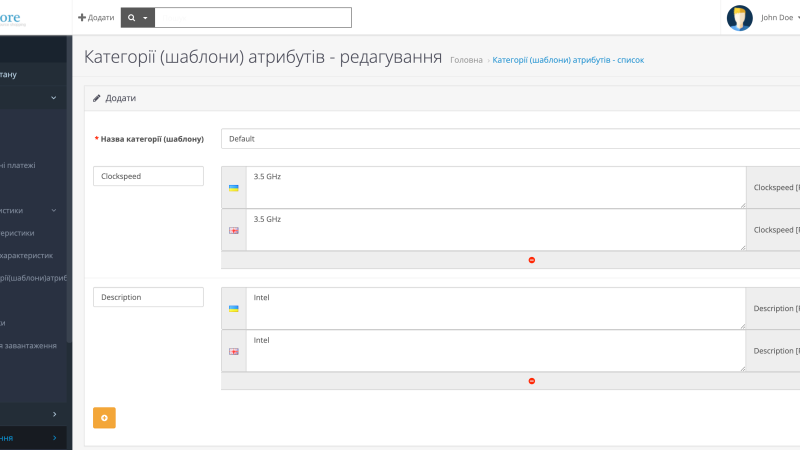Add a new attribute with orange plus button
The image size is (800, 450).
104,418
